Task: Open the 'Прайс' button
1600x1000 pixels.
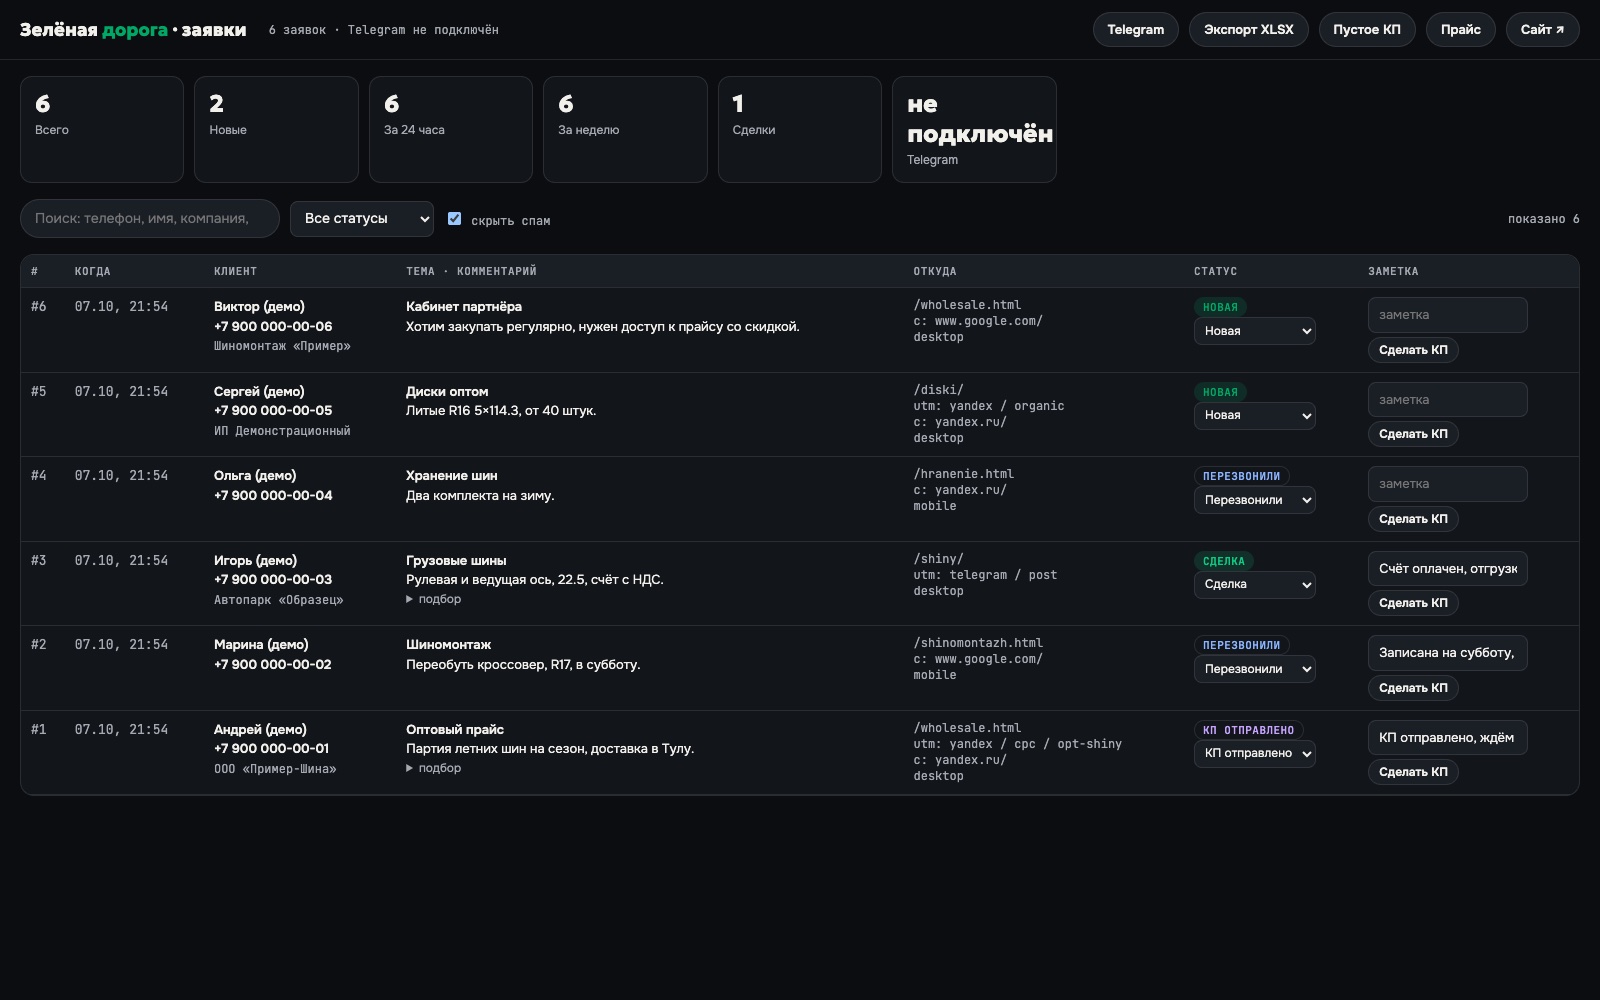Action: [1460, 29]
